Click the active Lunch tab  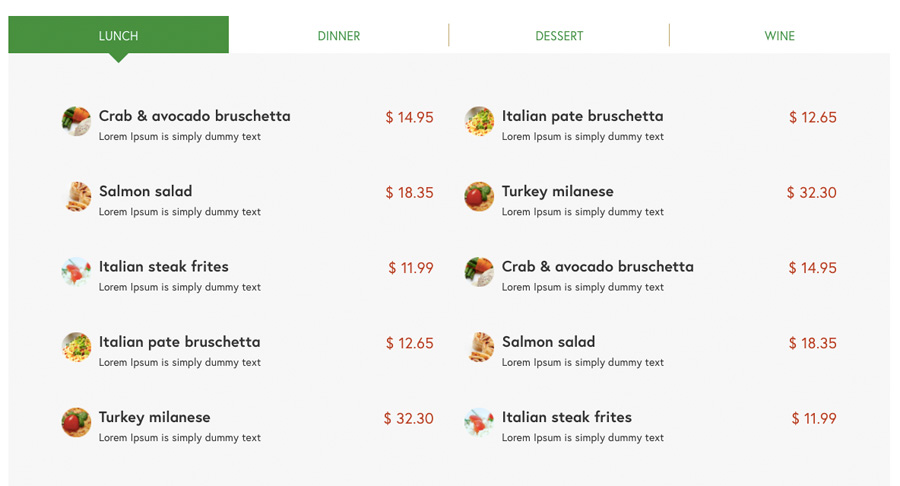[x=118, y=36]
